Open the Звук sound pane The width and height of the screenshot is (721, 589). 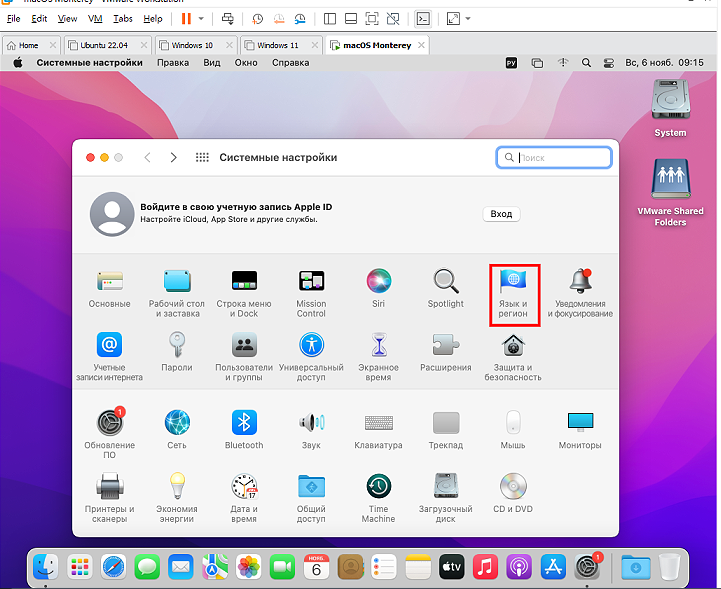pos(311,430)
